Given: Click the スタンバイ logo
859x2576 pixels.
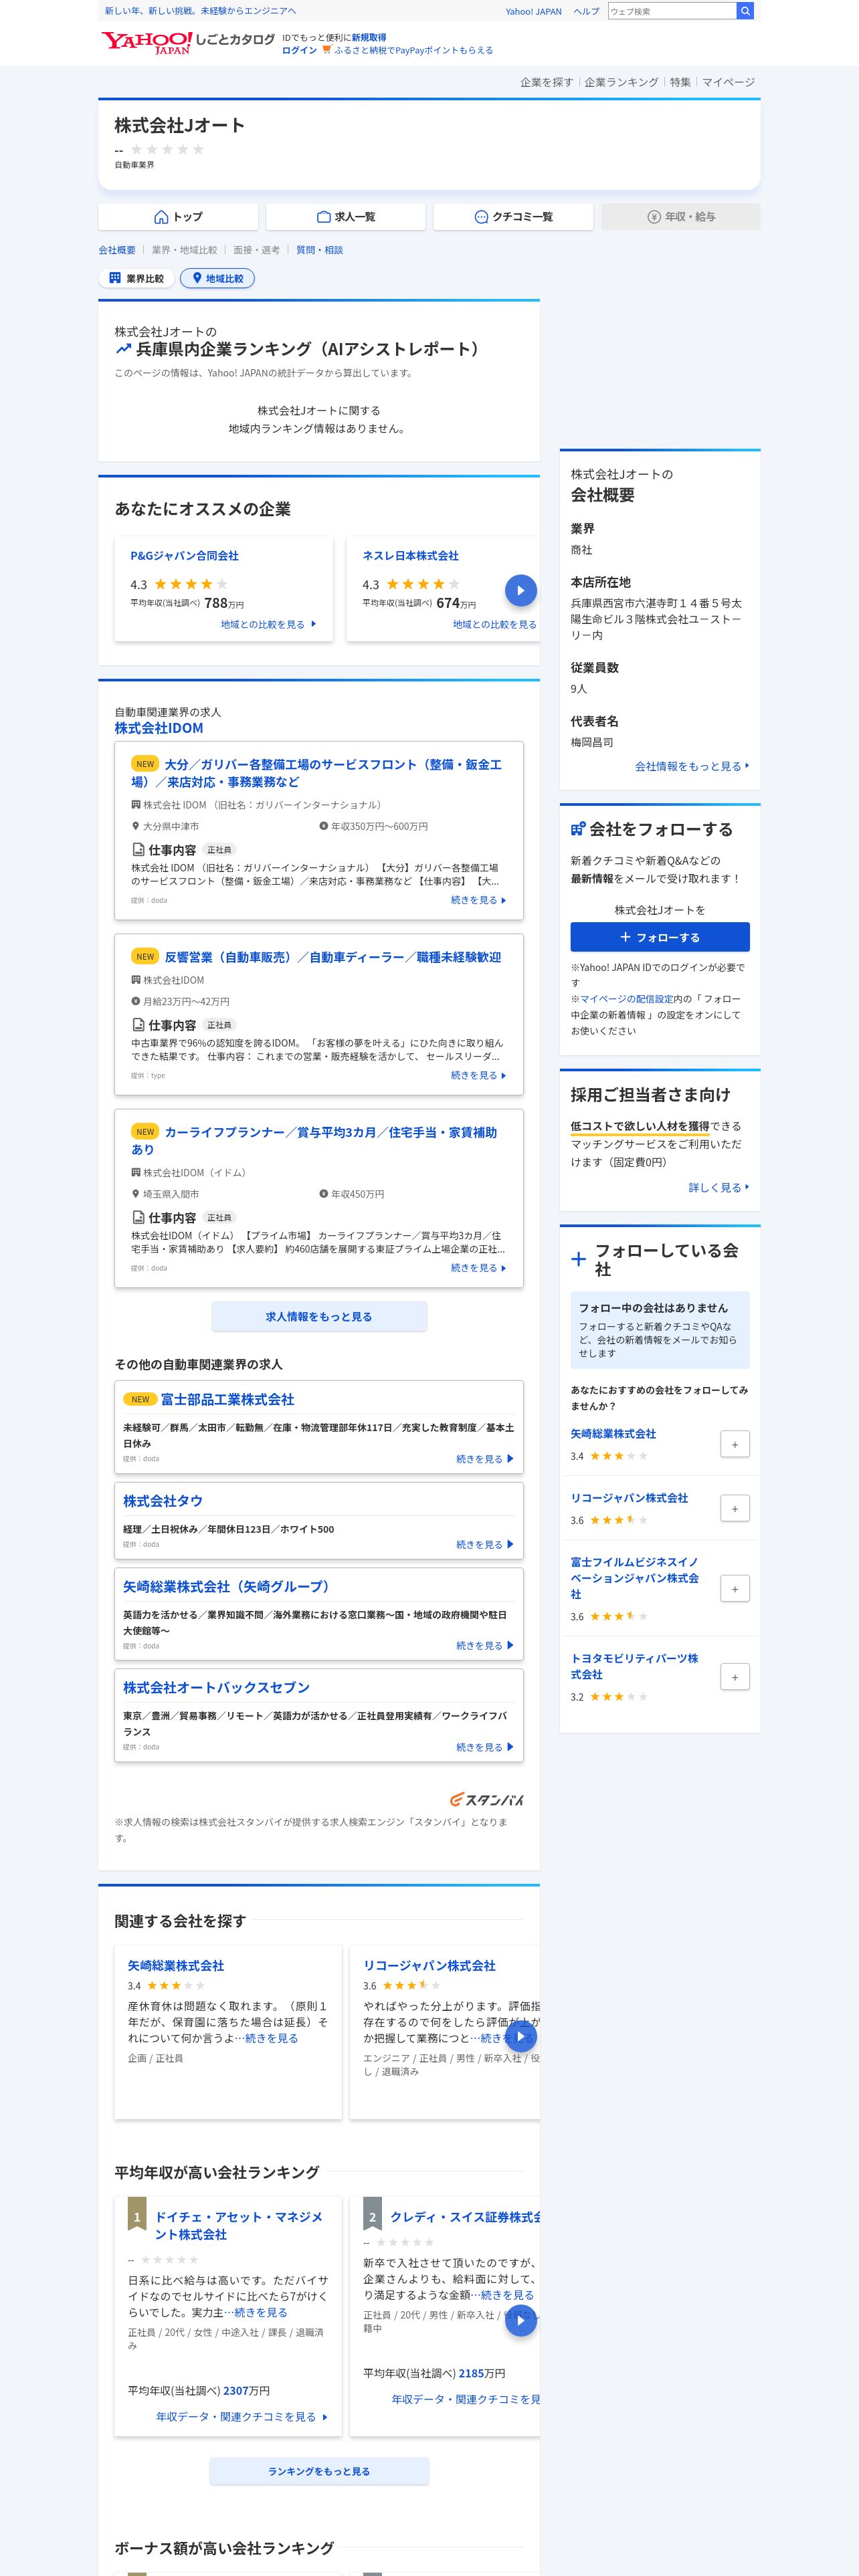Looking at the screenshot, I should click(x=487, y=1799).
